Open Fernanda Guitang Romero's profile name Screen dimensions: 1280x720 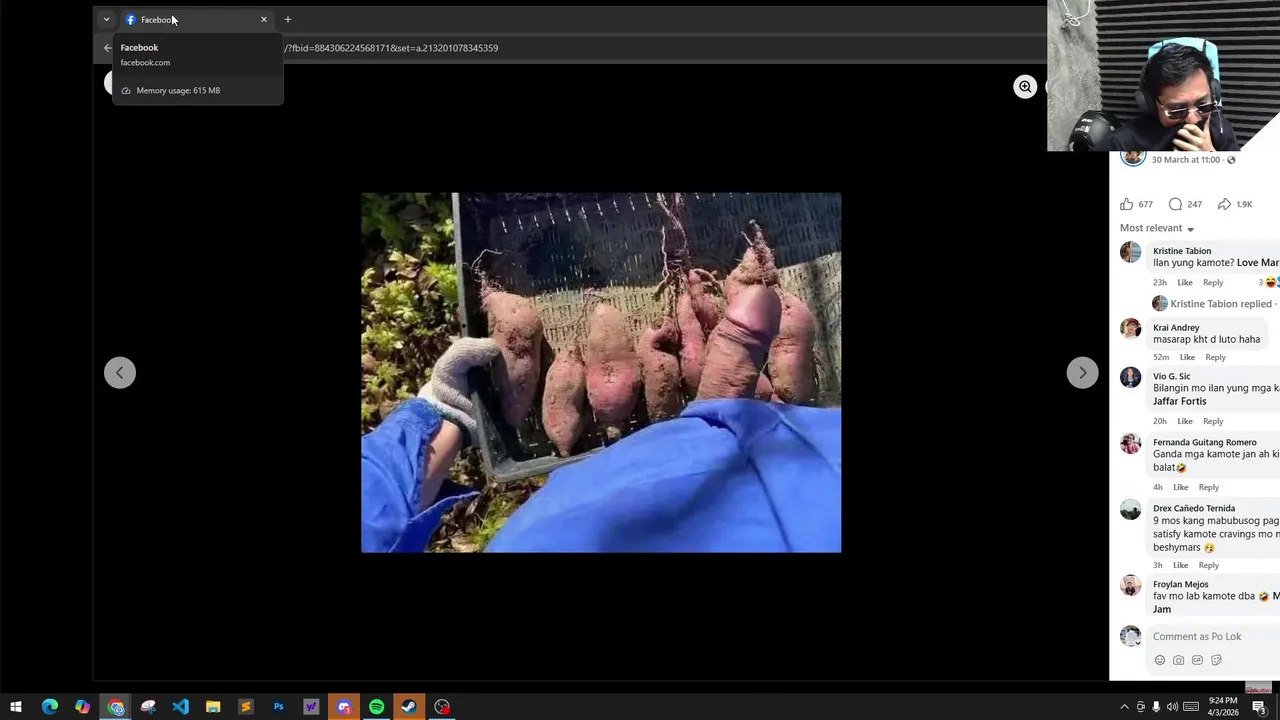click(x=1205, y=442)
